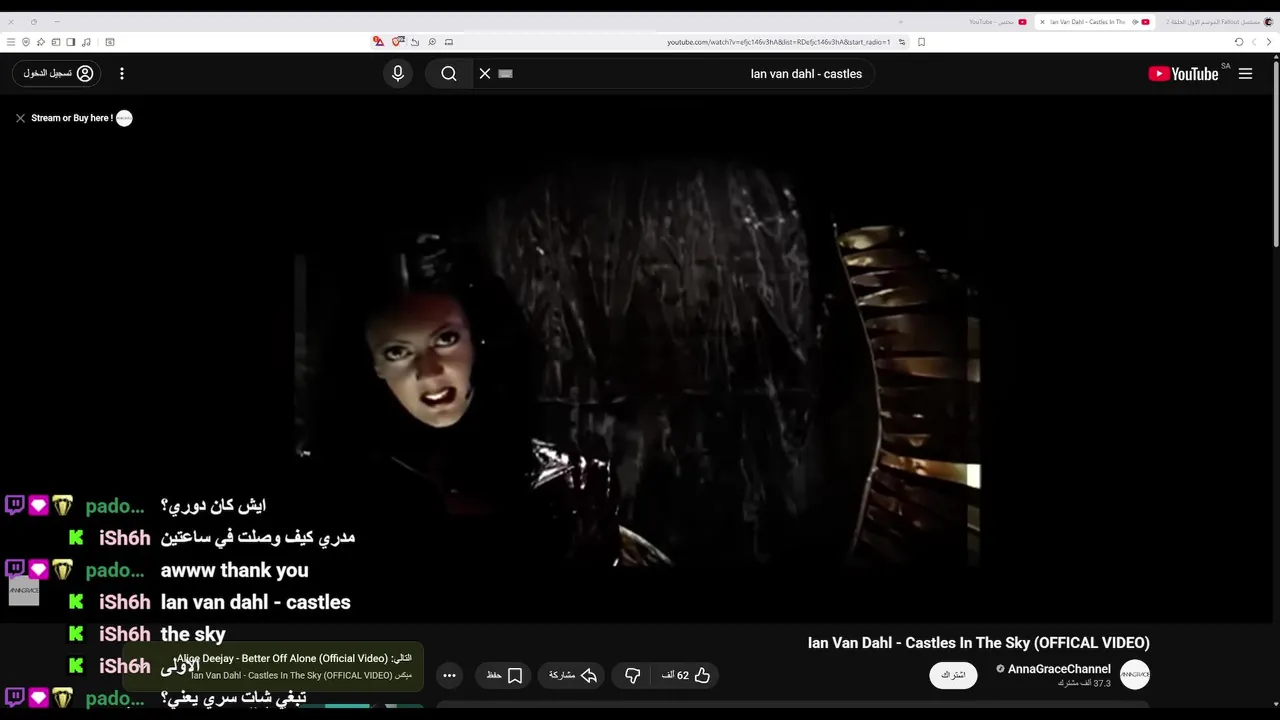Navigate forward with the browser arrow
The height and width of the screenshot is (720, 1280).
point(1255,42)
